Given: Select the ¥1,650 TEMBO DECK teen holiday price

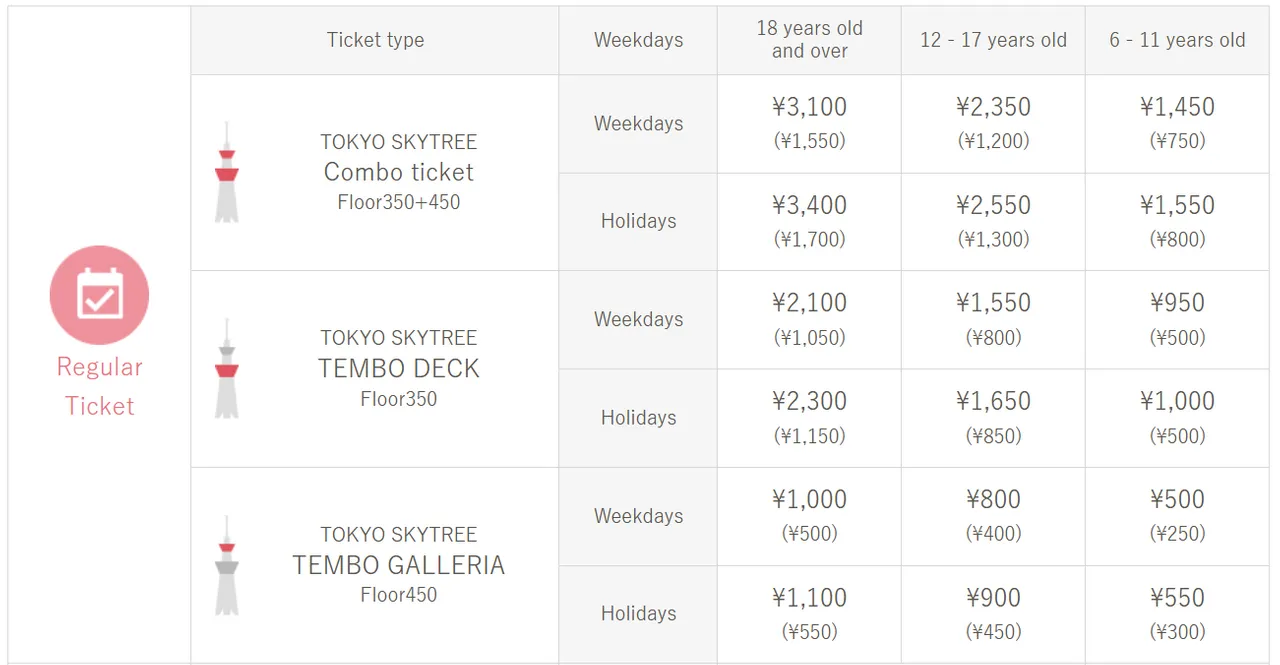Looking at the screenshot, I should [993, 401].
